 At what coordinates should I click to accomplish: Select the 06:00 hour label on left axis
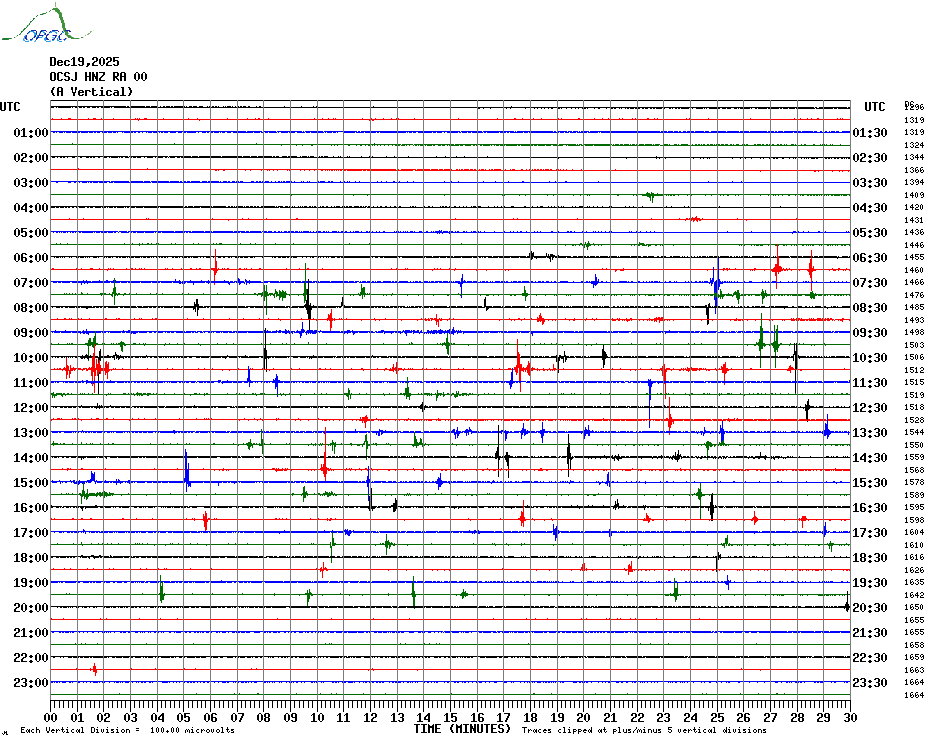[x=31, y=258]
